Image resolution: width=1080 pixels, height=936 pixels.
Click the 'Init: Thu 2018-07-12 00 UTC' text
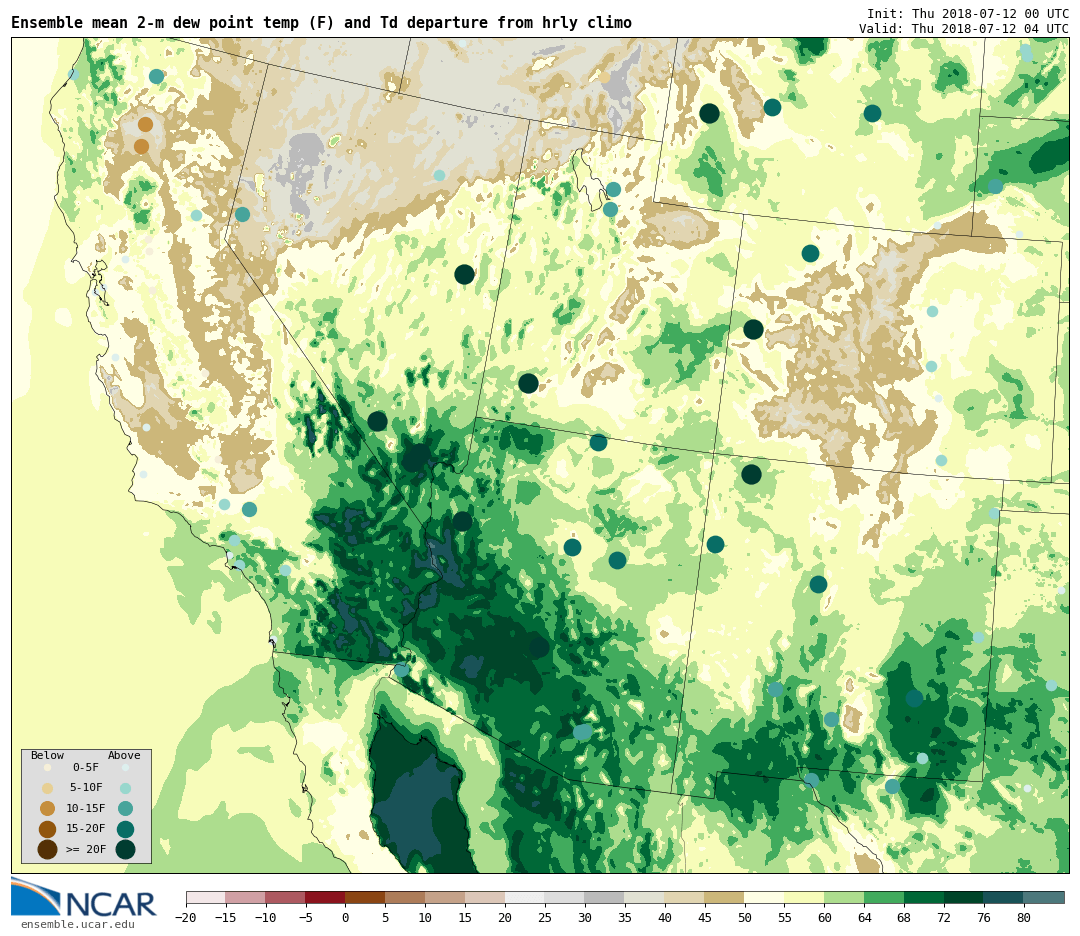coord(967,14)
